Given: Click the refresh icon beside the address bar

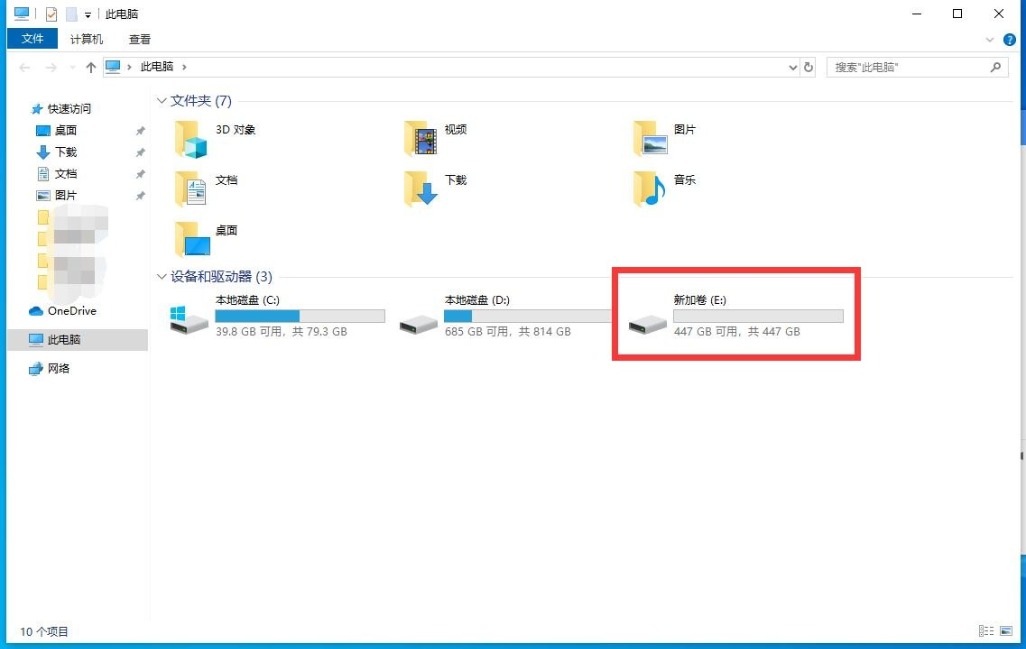Looking at the screenshot, I should coord(810,67).
